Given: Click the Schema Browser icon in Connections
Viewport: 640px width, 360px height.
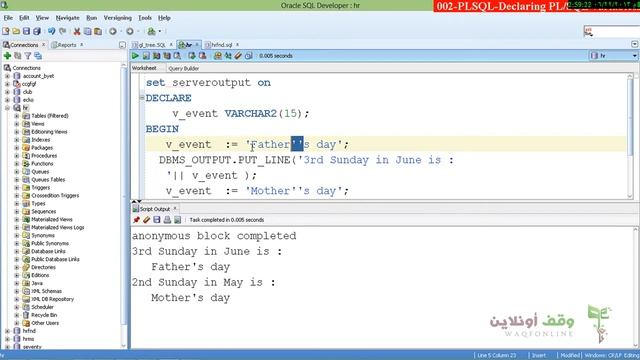Looking at the screenshot, I should coord(38,56).
